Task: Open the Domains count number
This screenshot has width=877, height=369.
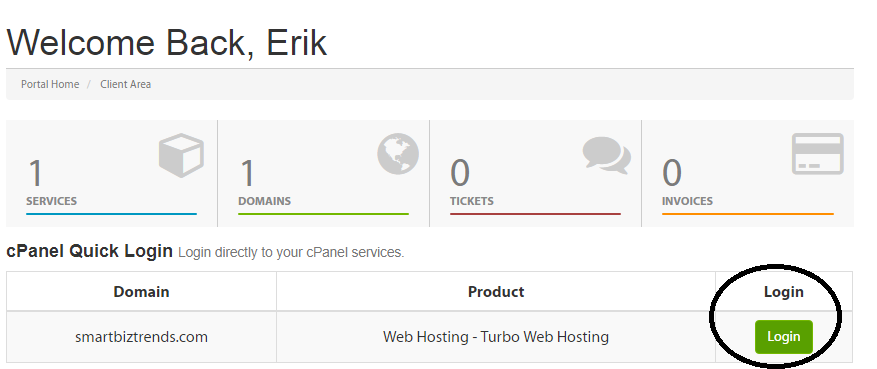Action: [x=247, y=173]
